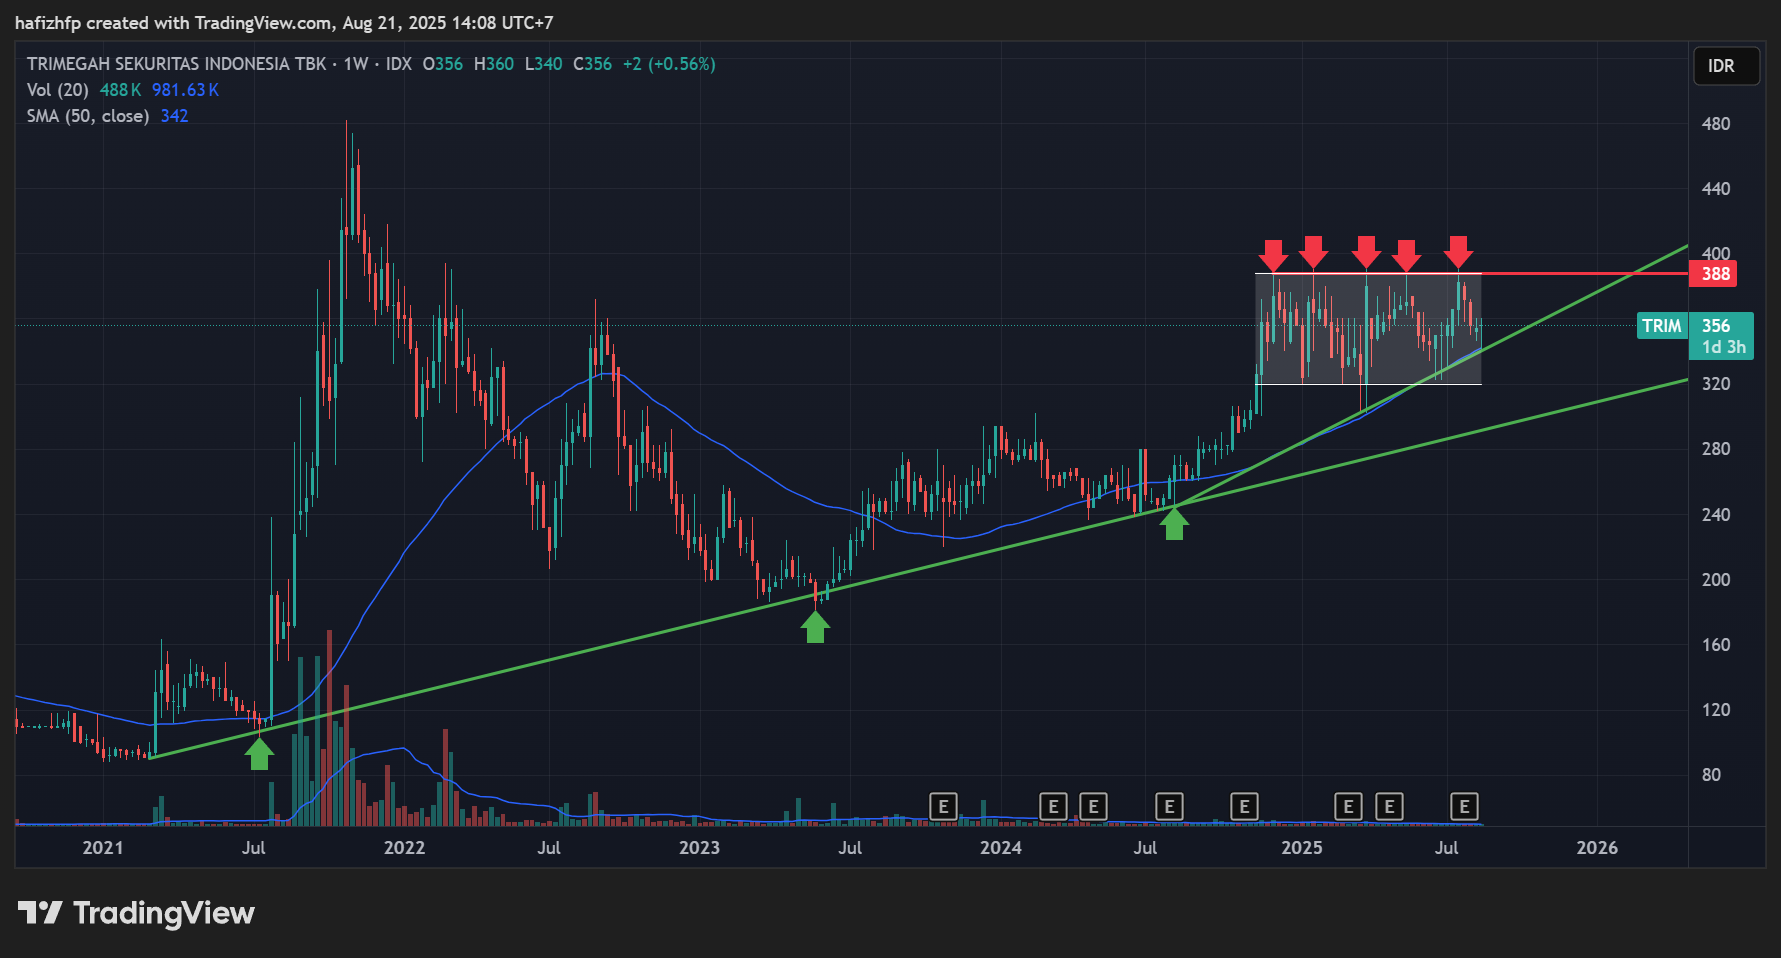This screenshot has height=958, width=1781.
Task: Click the 'SMA (50, close)' indicator legend
Action: click(x=88, y=116)
